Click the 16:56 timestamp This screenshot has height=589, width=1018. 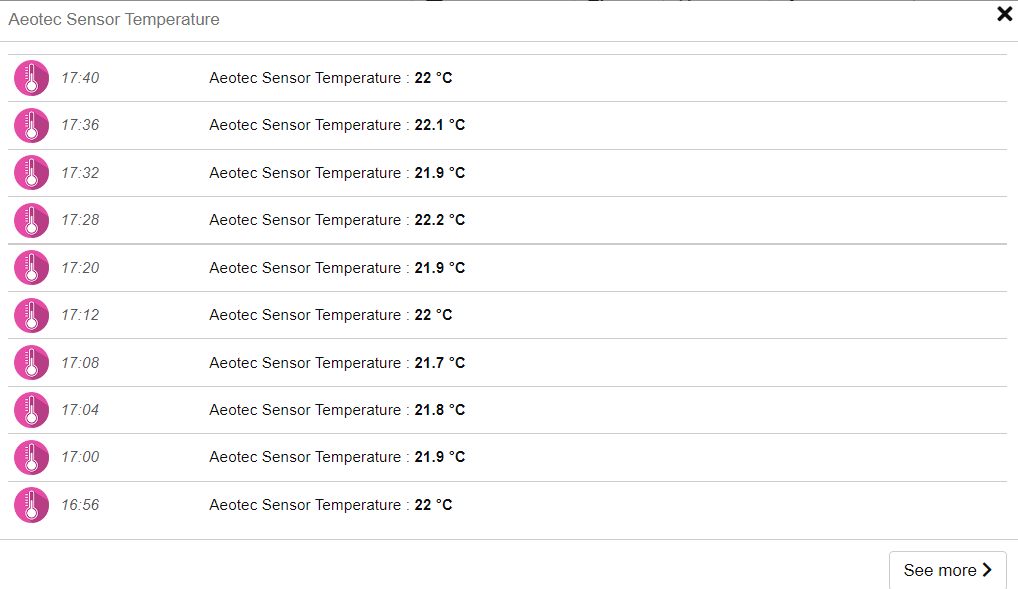tap(80, 505)
